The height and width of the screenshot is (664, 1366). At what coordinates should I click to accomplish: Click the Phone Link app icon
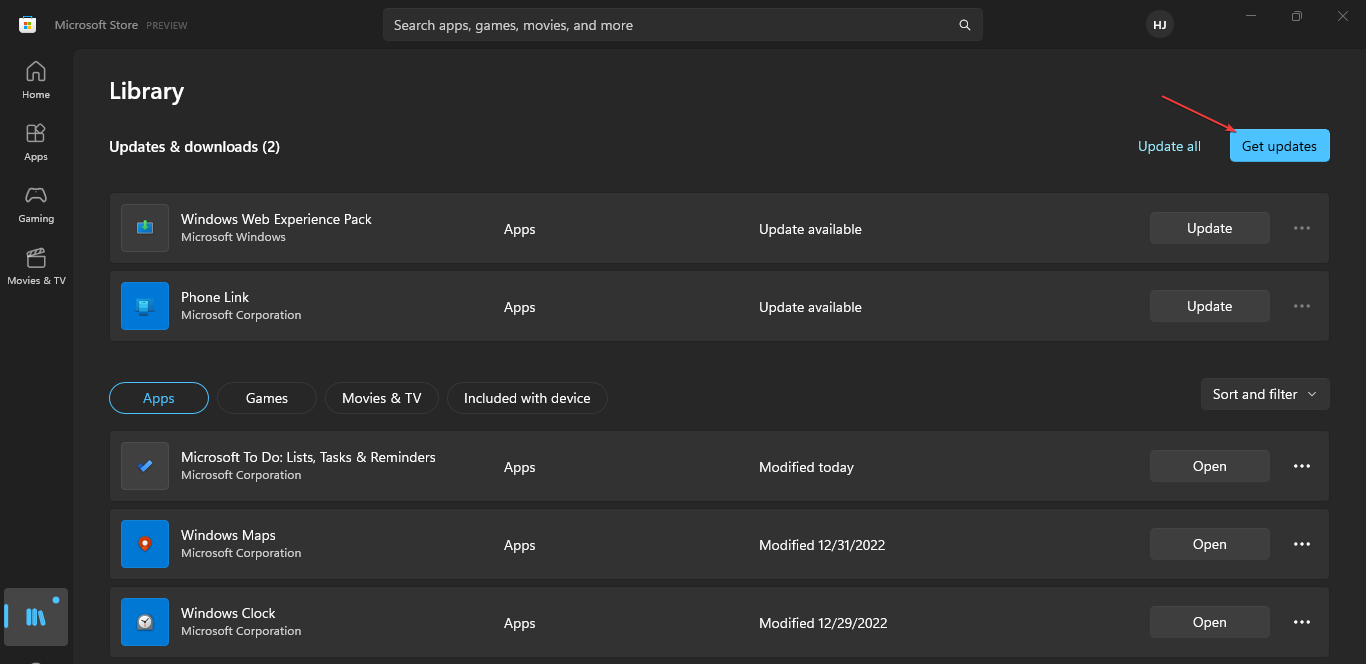click(144, 305)
